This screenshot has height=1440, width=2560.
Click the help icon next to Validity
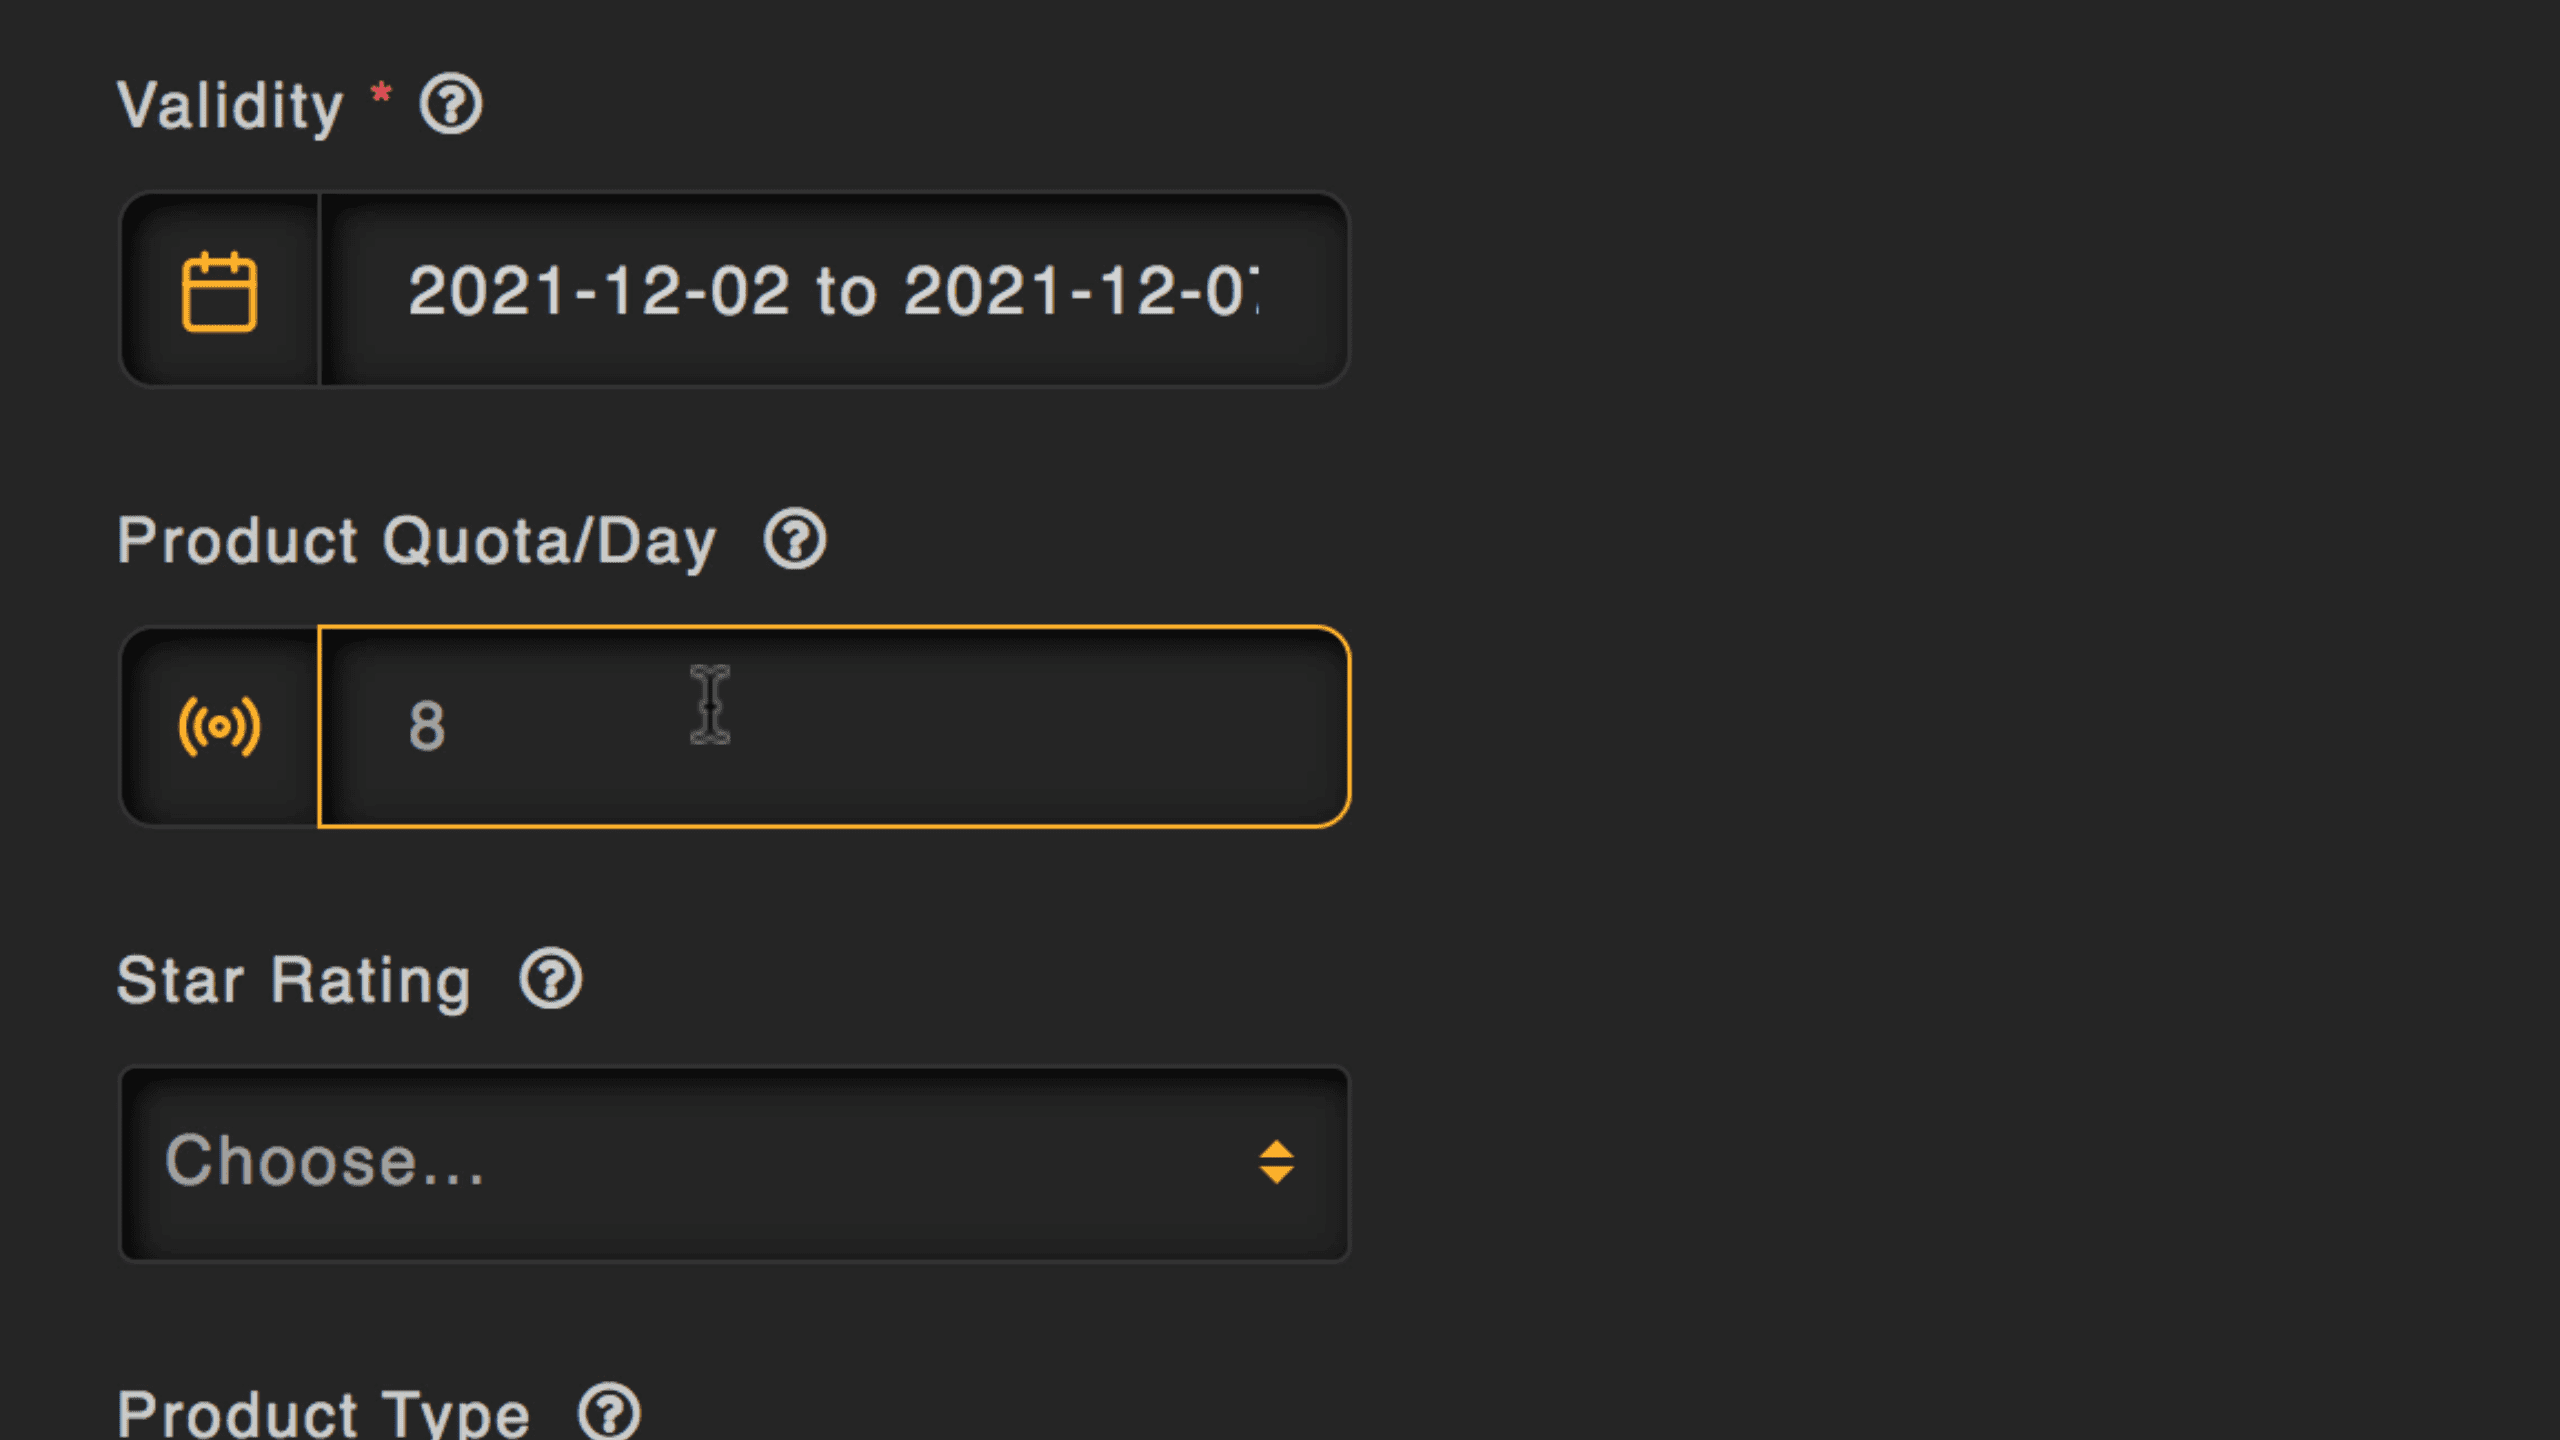click(x=451, y=104)
